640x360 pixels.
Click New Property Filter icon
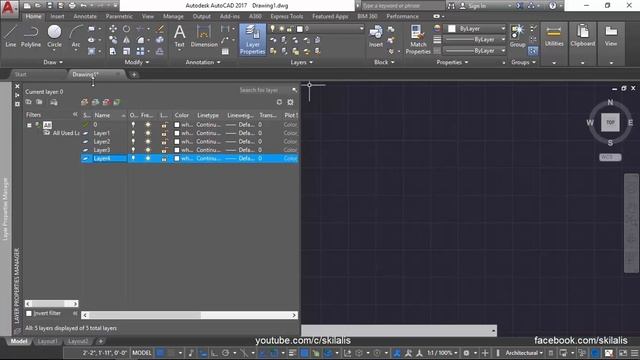[x=29, y=102]
